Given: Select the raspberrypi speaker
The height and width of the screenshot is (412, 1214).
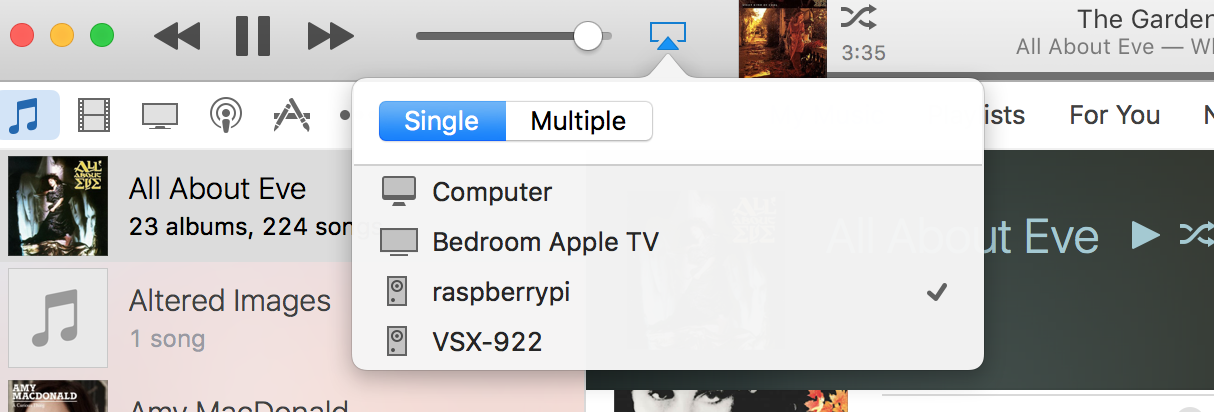Looking at the screenshot, I should point(668,292).
